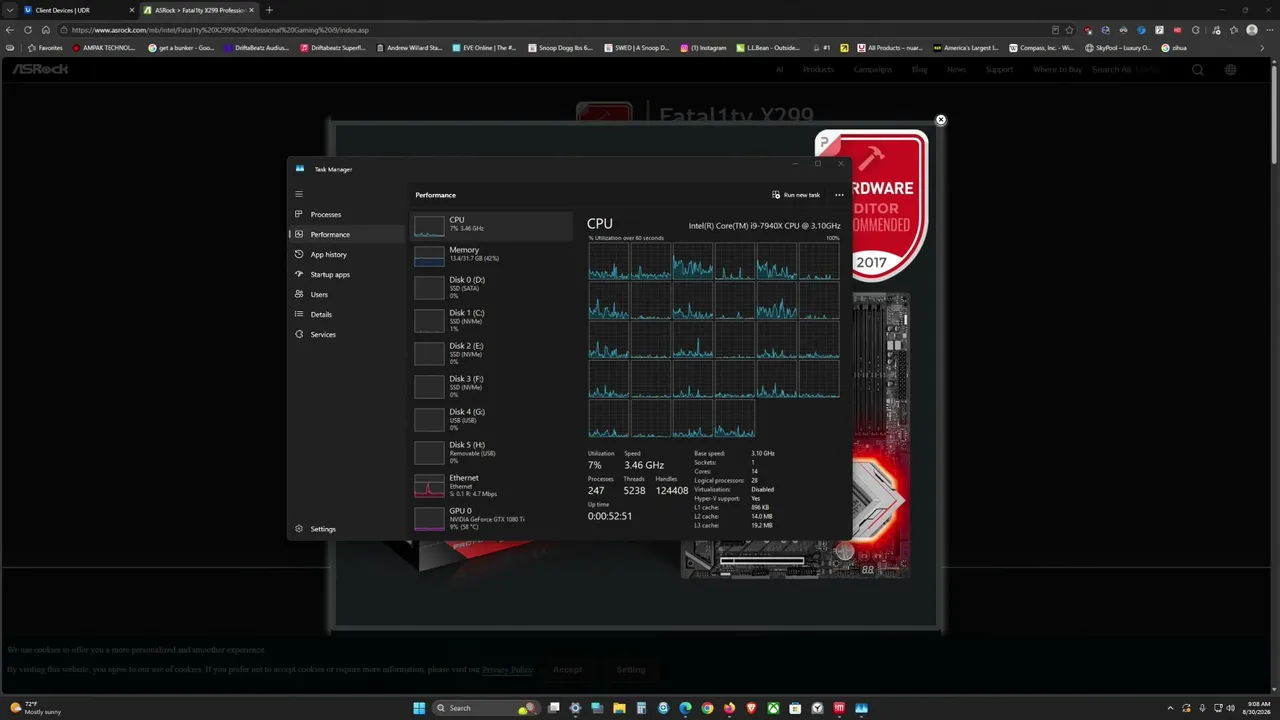Open the ASRock Products menu
The height and width of the screenshot is (720, 1280).
818,70
